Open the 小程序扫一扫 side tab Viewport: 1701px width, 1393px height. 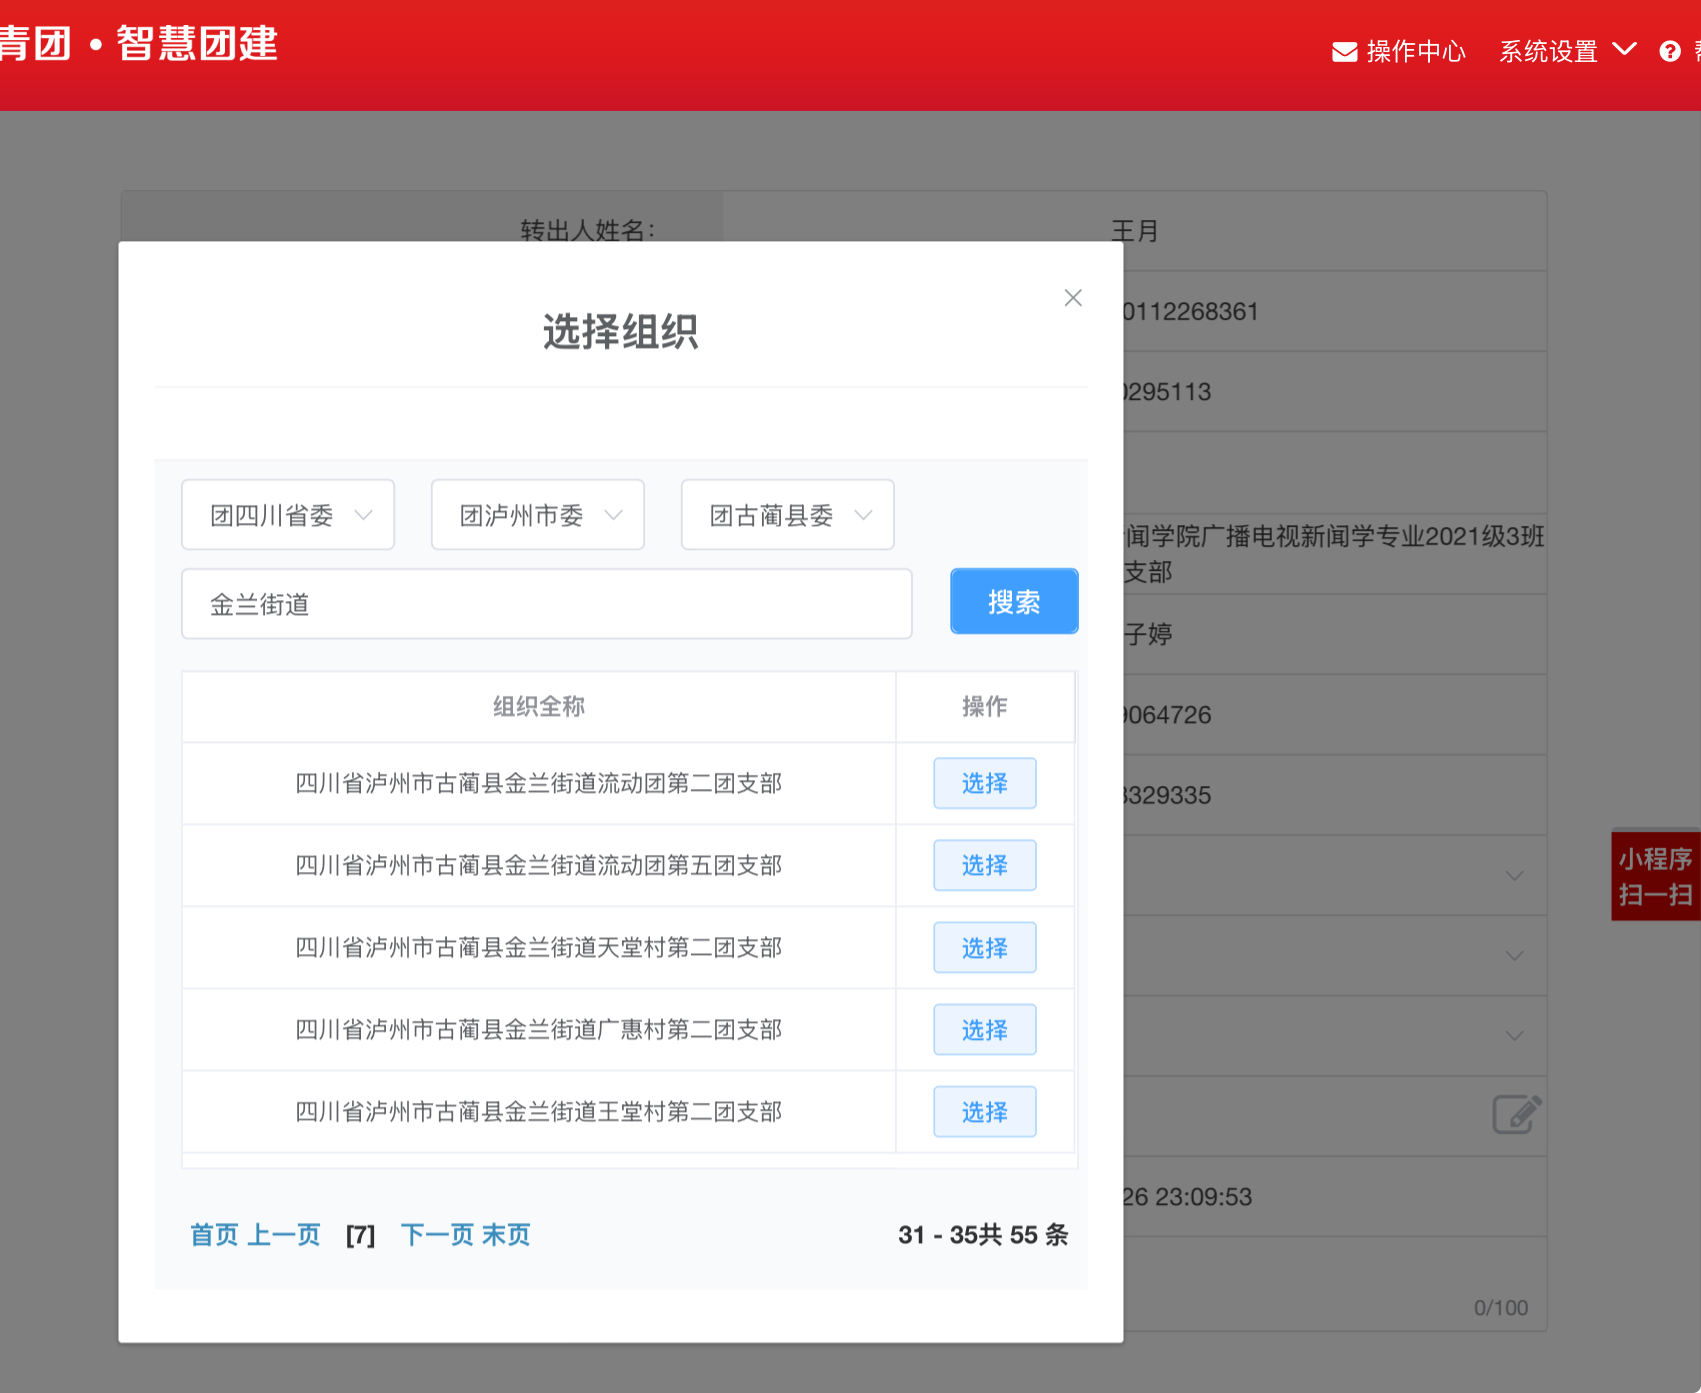pyautogui.click(x=1655, y=876)
